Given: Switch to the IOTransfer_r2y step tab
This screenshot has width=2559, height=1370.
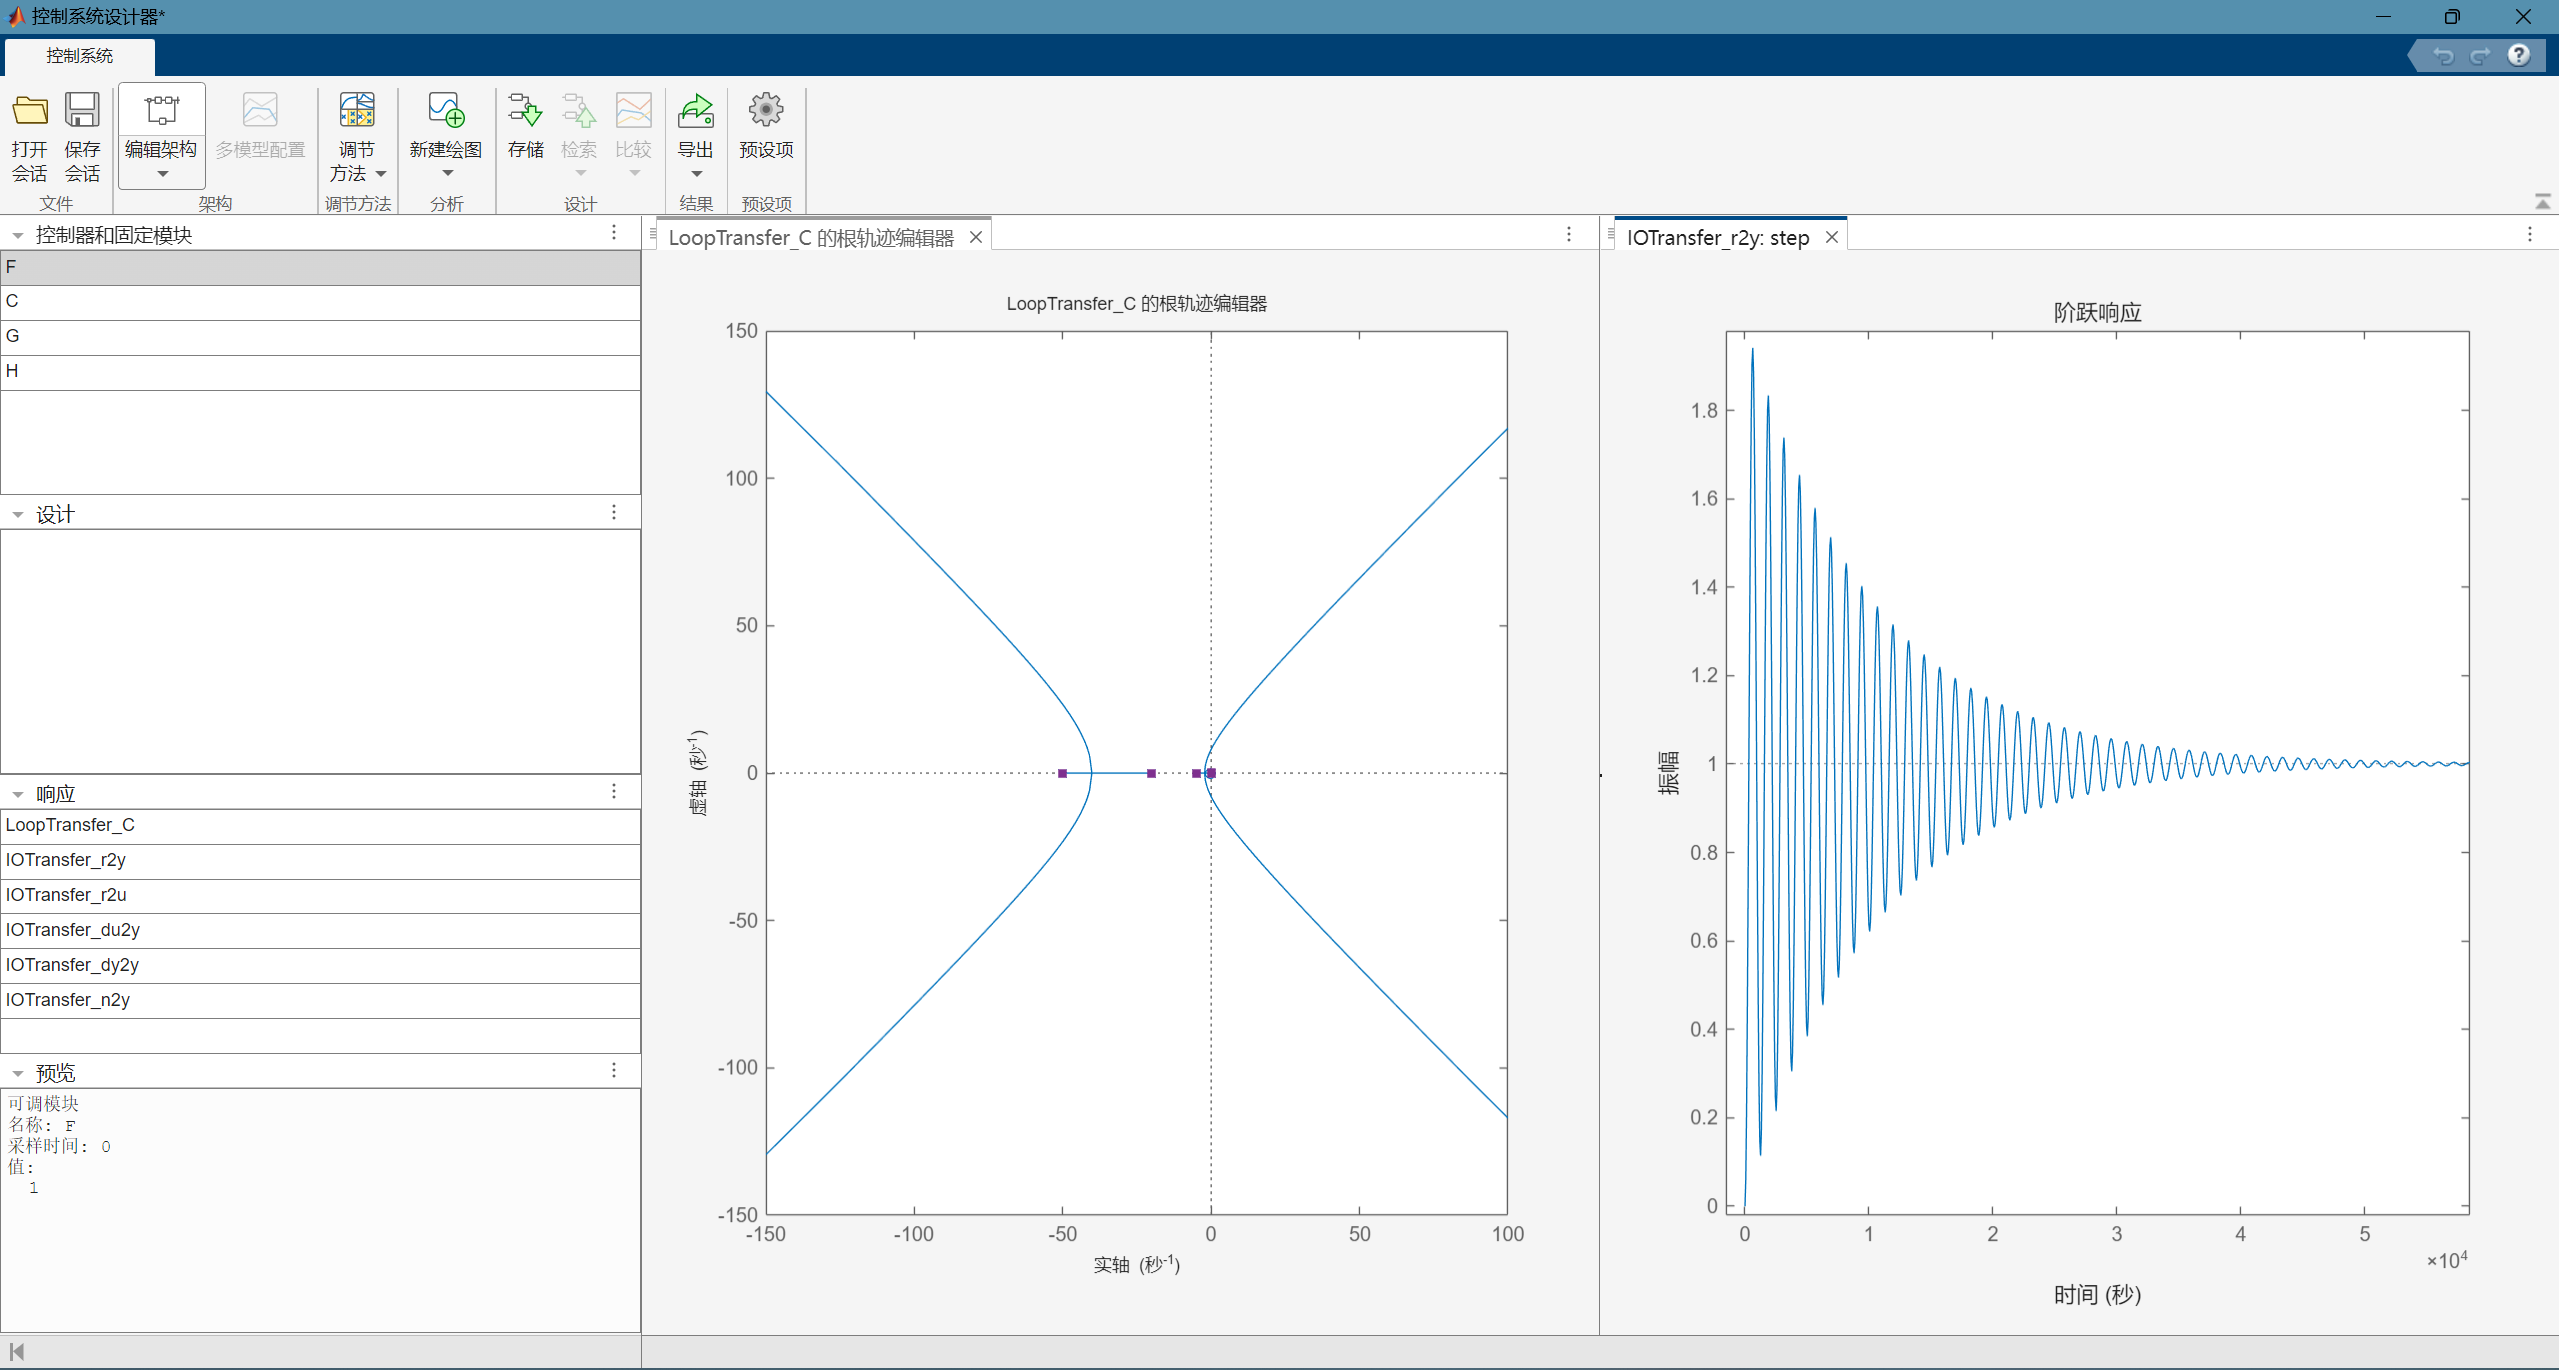Looking at the screenshot, I should [x=1717, y=238].
